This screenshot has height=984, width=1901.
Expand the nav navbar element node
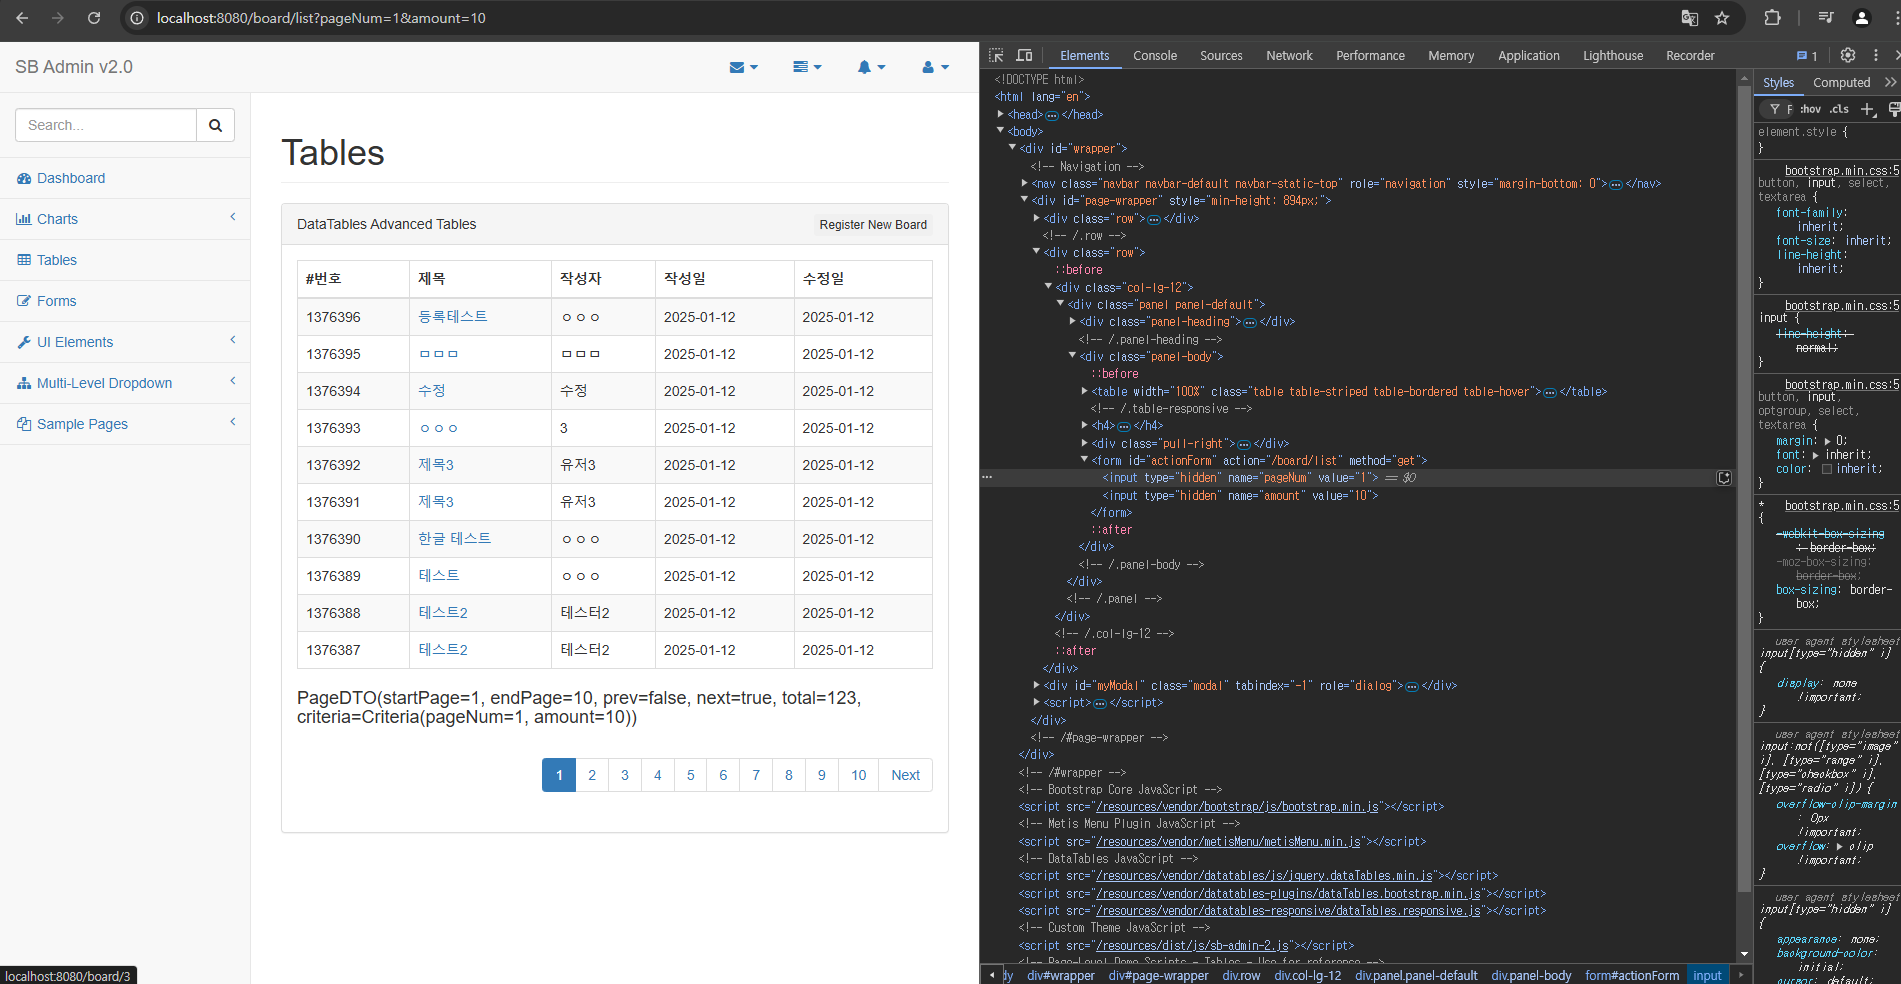pos(1024,183)
